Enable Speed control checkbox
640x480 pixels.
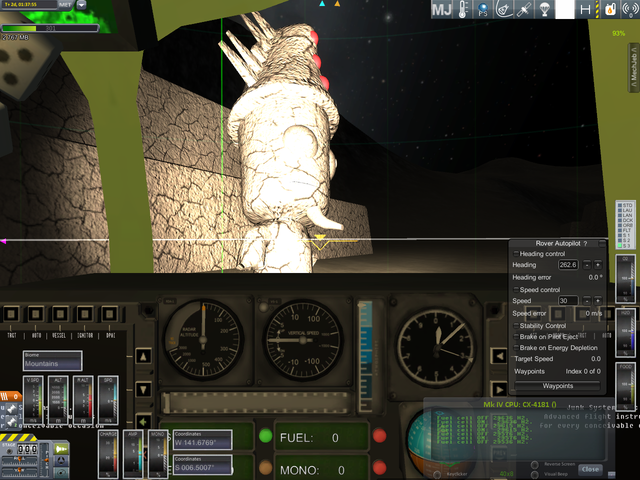tap(516, 289)
